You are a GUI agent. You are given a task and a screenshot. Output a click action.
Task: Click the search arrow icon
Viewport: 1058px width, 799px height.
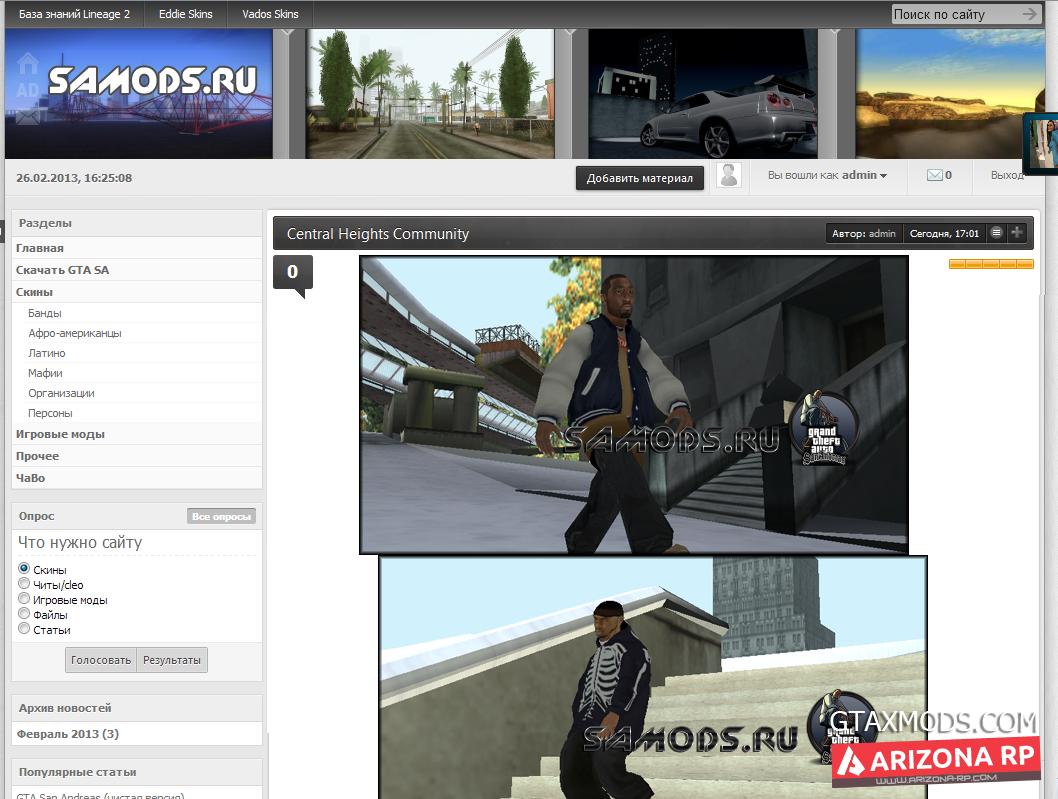(x=1030, y=14)
